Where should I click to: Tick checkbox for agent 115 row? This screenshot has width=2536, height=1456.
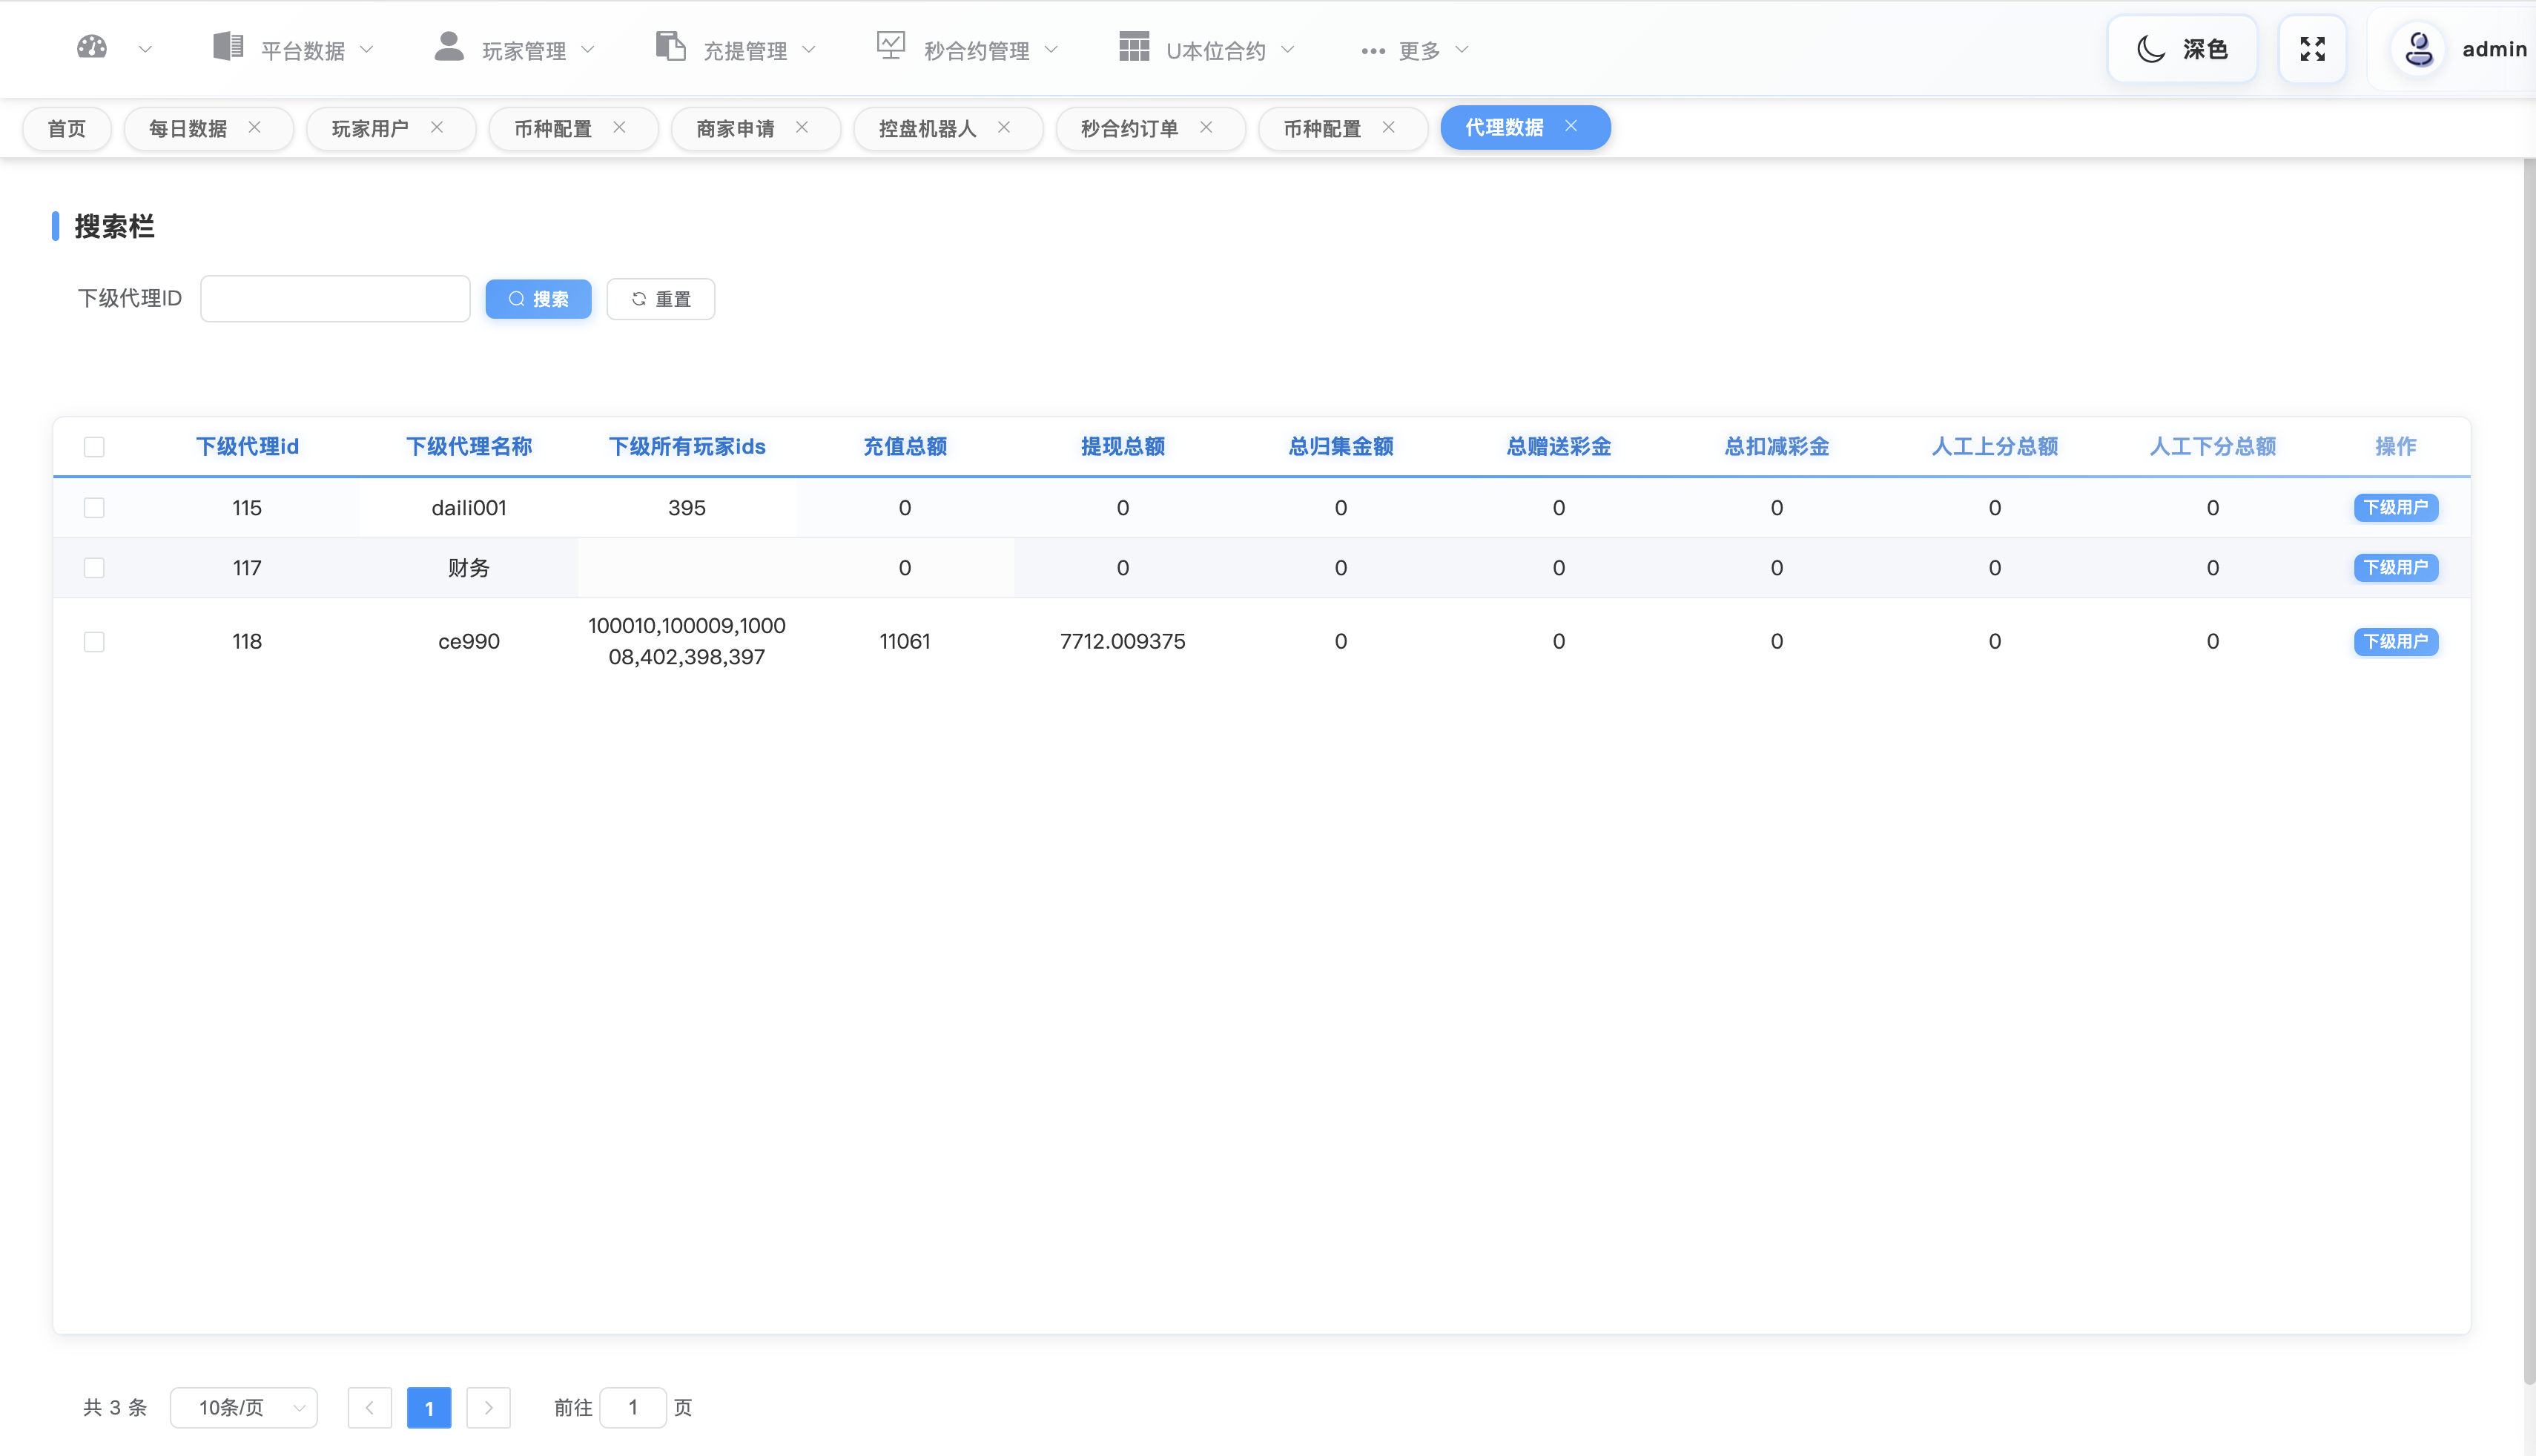(x=94, y=508)
